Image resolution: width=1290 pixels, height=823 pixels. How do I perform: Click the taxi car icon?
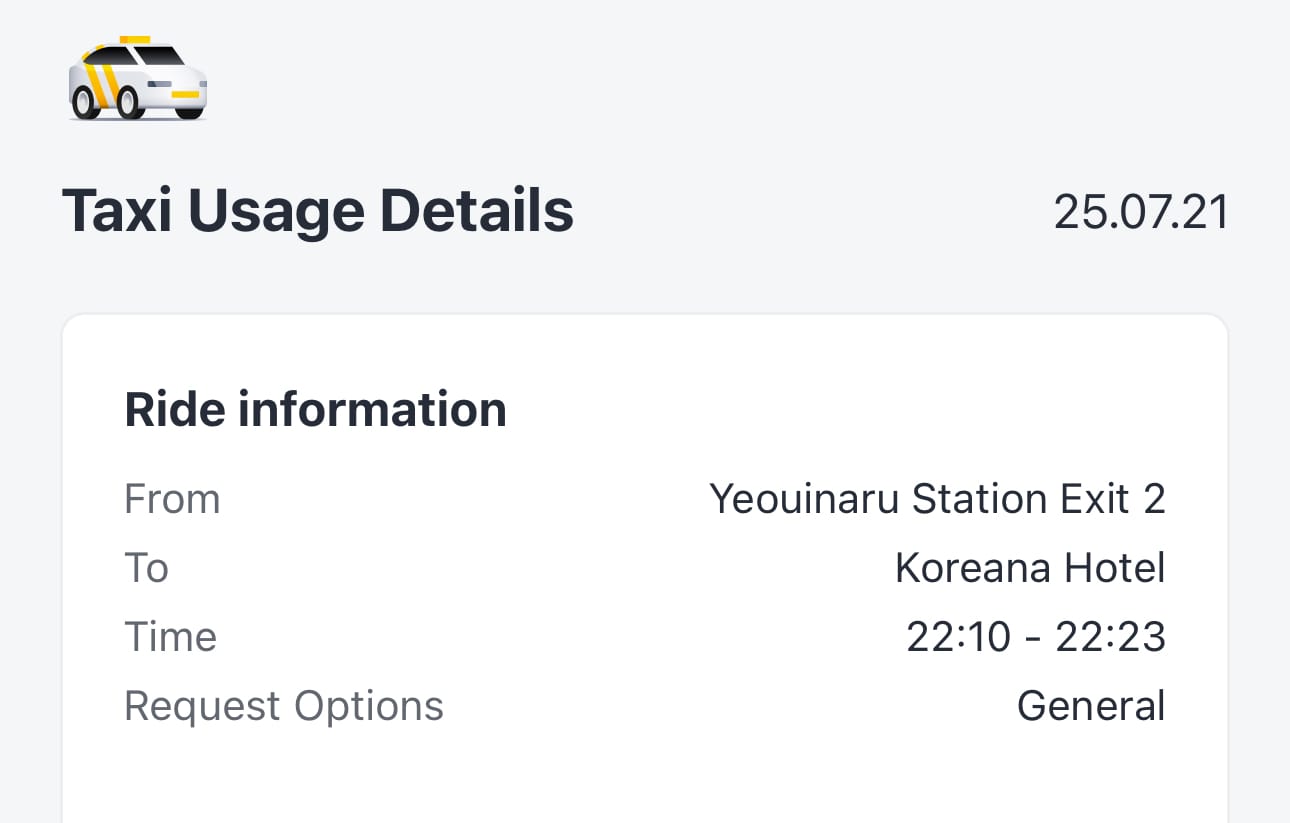137,79
